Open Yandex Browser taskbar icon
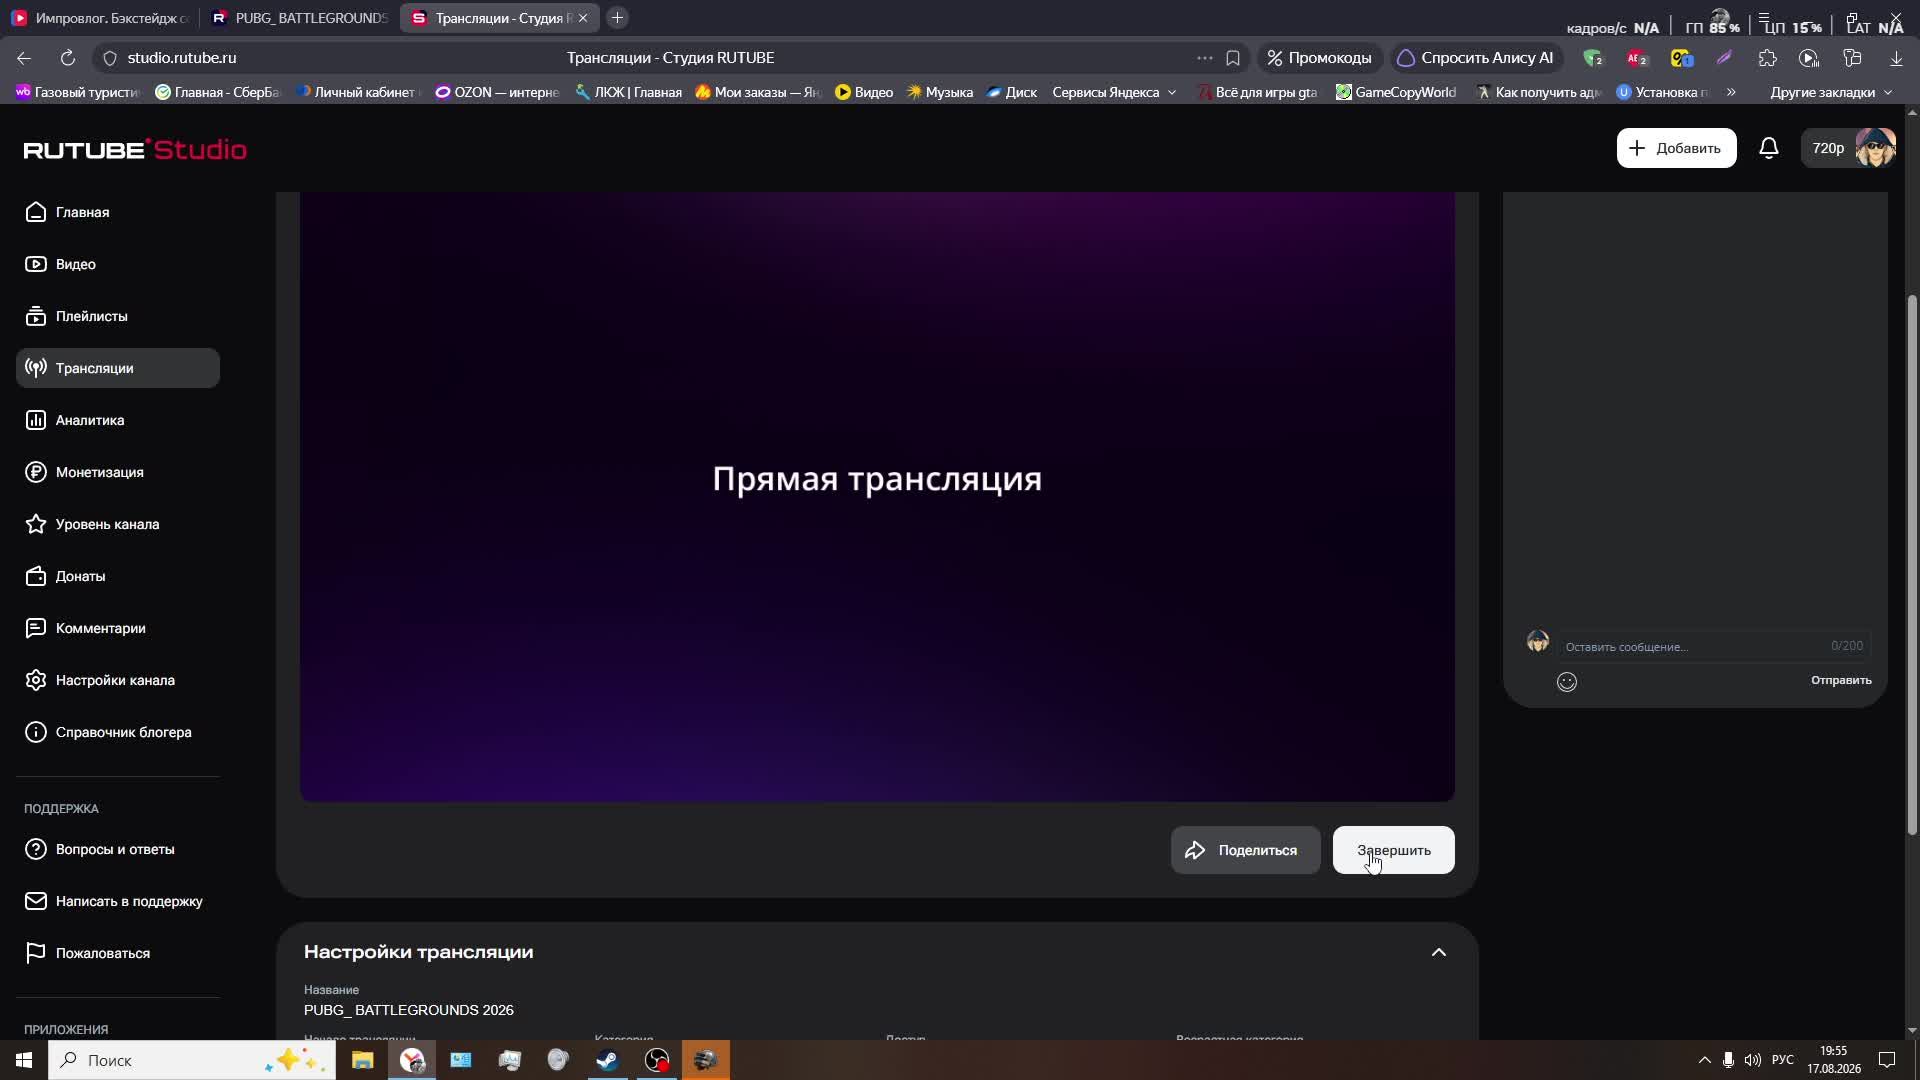This screenshot has width=1920, height=1080. point(412,1060)
